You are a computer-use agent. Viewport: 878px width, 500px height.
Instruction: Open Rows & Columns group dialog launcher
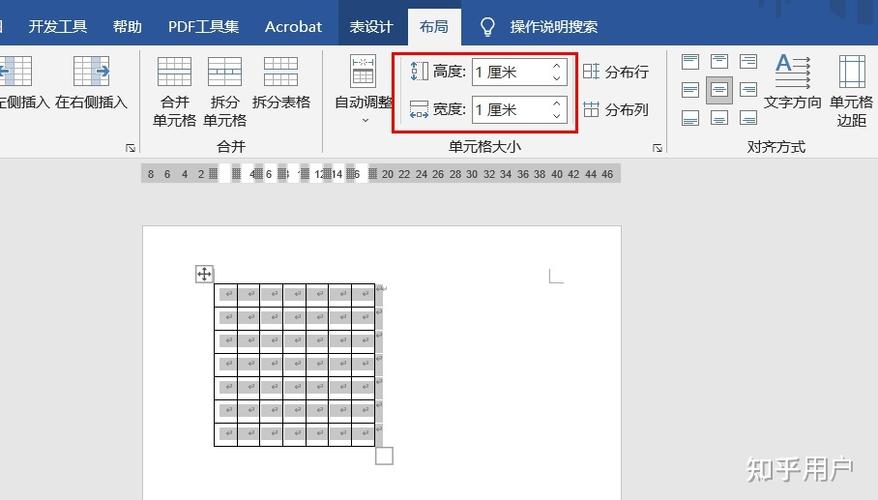point(130,148)
